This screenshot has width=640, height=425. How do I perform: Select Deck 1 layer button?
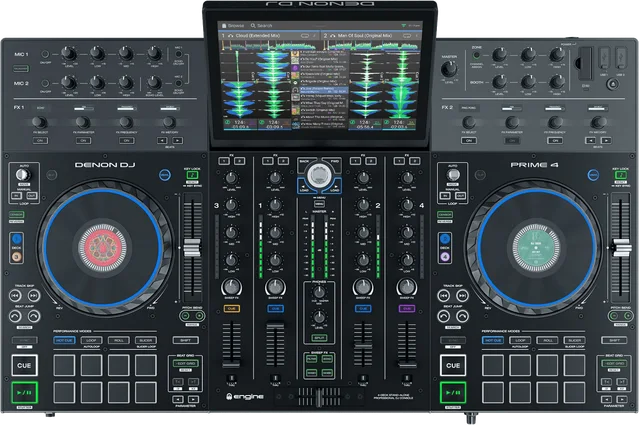click(17, 238)
